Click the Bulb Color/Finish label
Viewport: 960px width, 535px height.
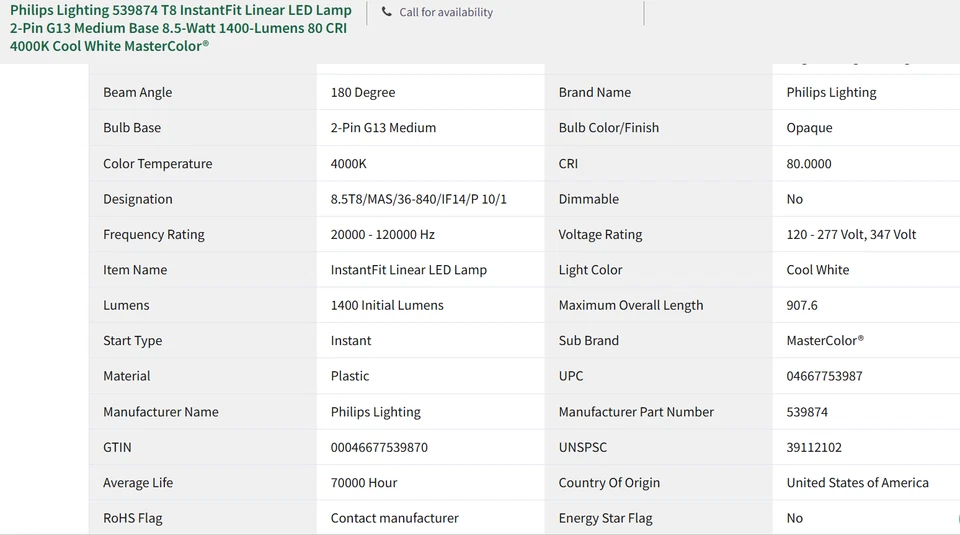pyautogui.click(x=609, y=128)
